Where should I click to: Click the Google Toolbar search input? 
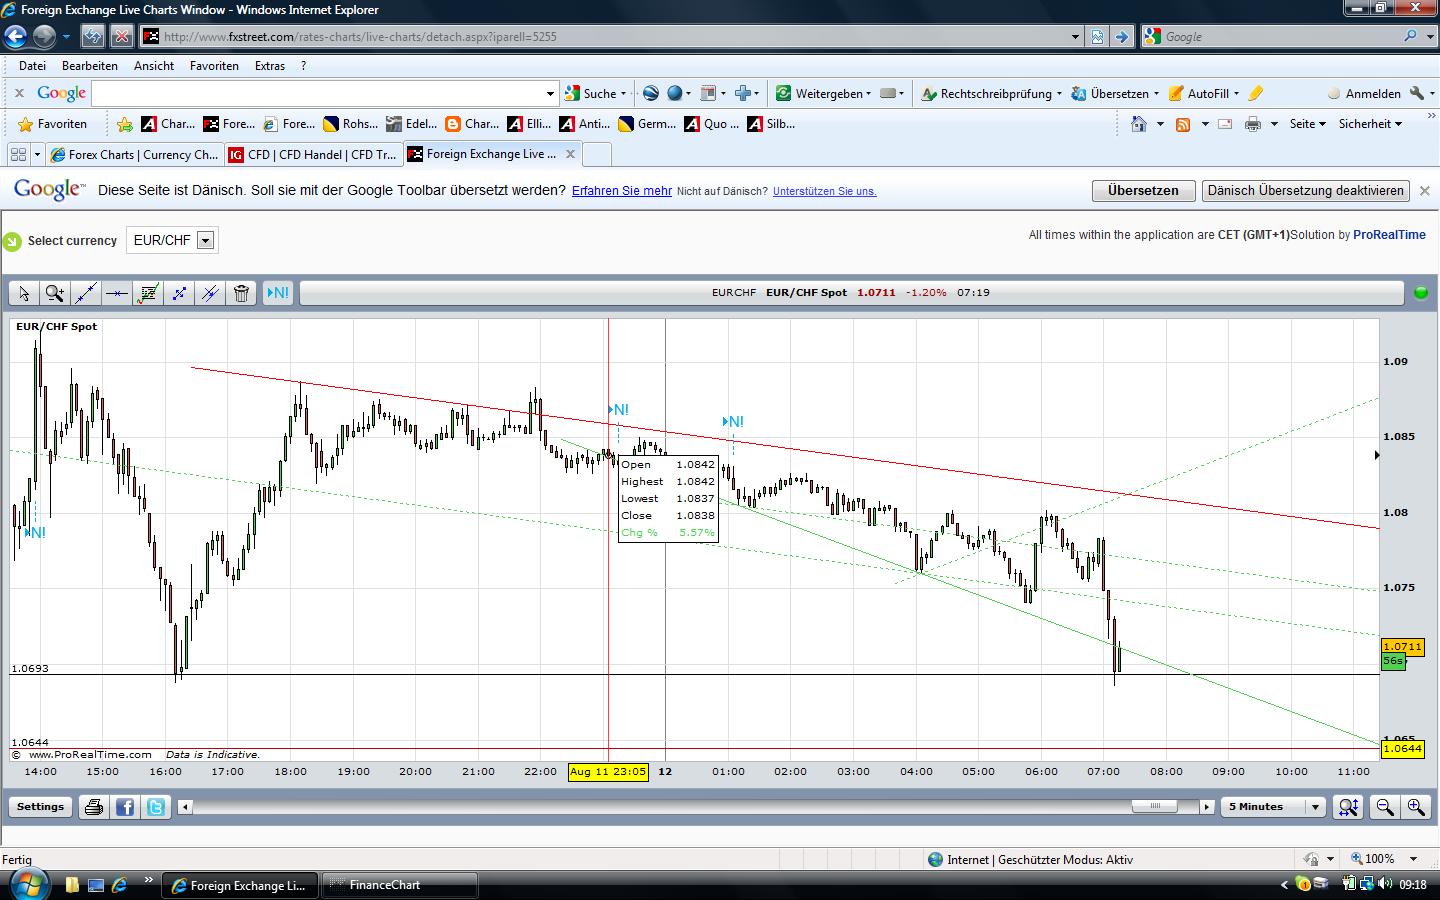click(324, 93)
